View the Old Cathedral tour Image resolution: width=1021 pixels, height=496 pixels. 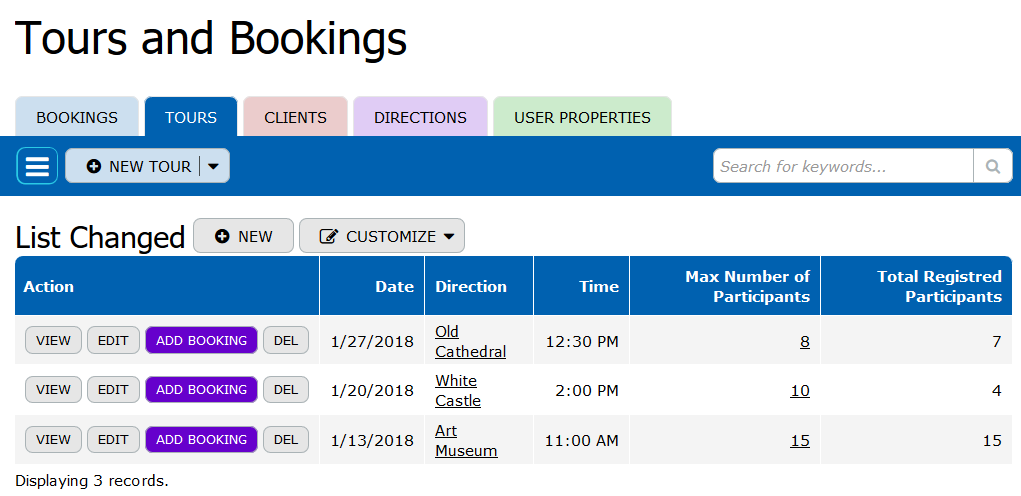53,340
